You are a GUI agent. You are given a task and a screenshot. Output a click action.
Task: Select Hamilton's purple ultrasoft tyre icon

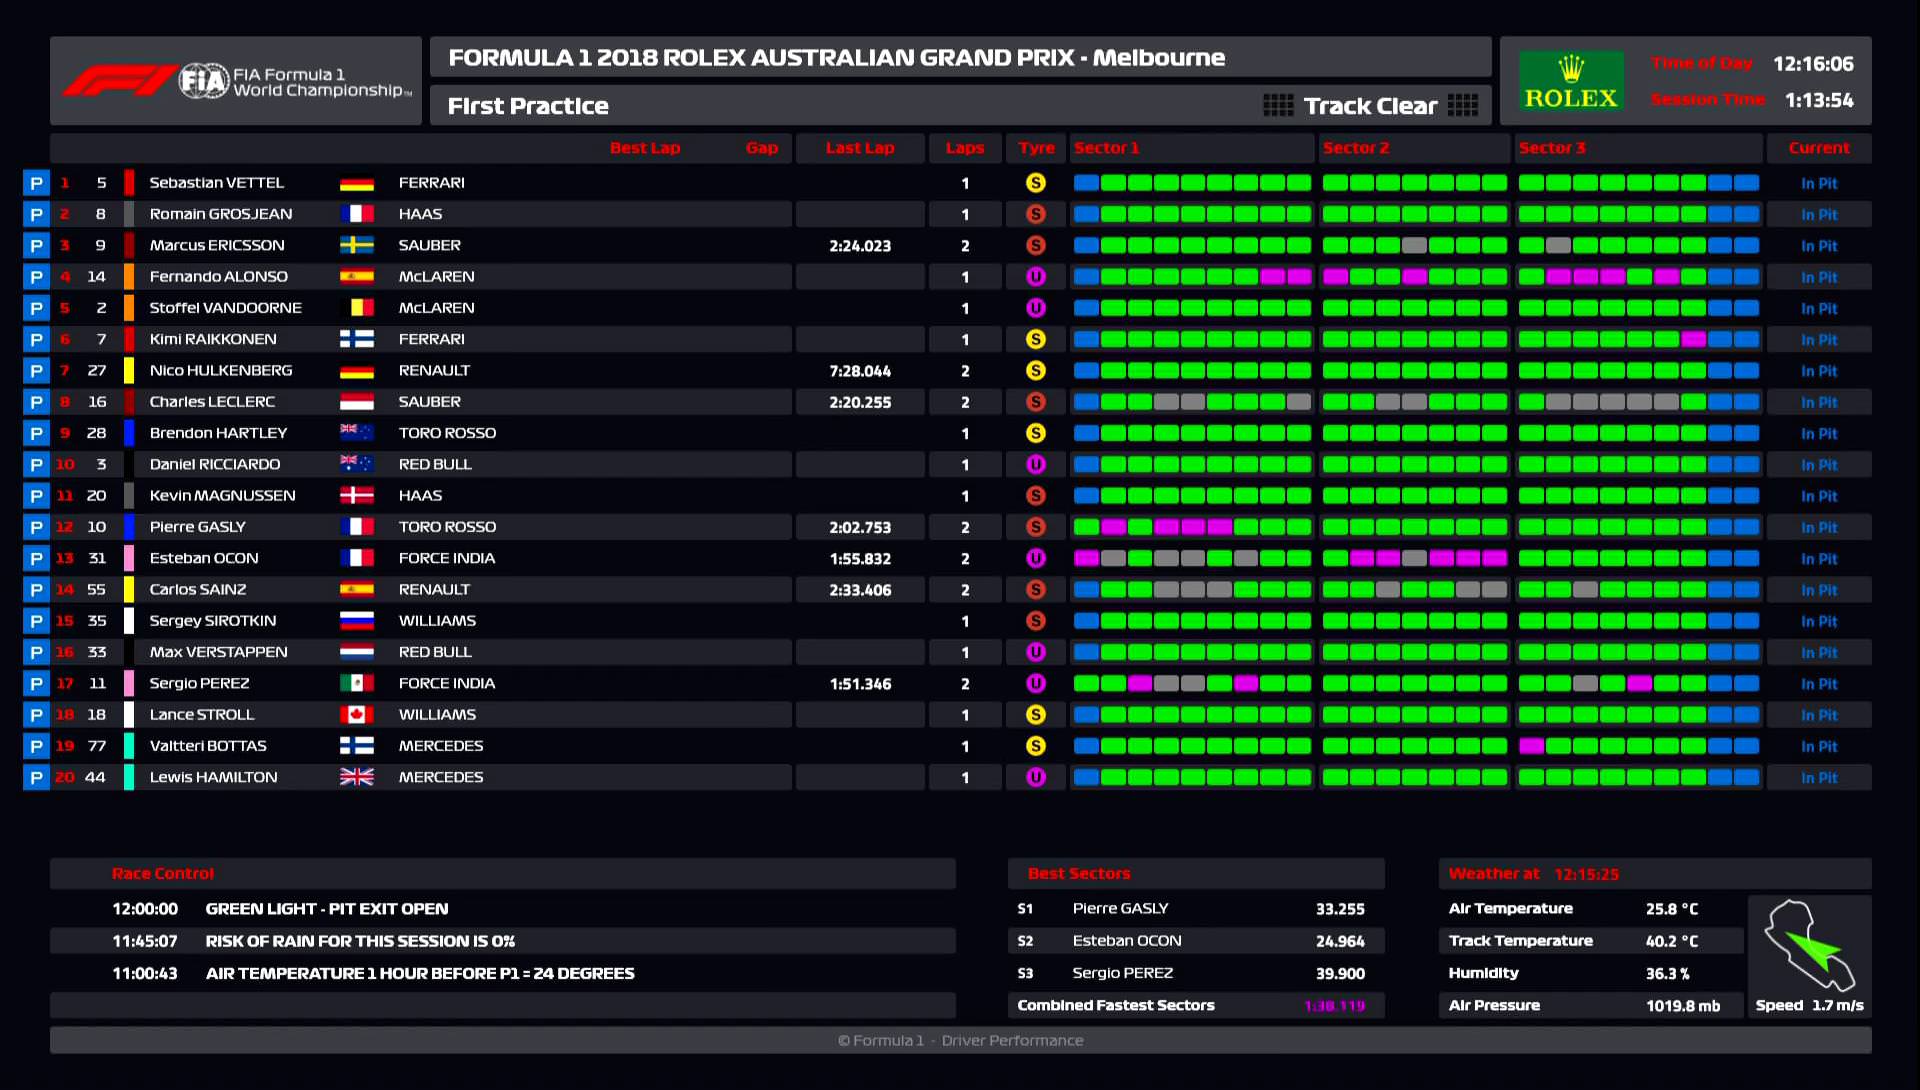[1036, 777]
